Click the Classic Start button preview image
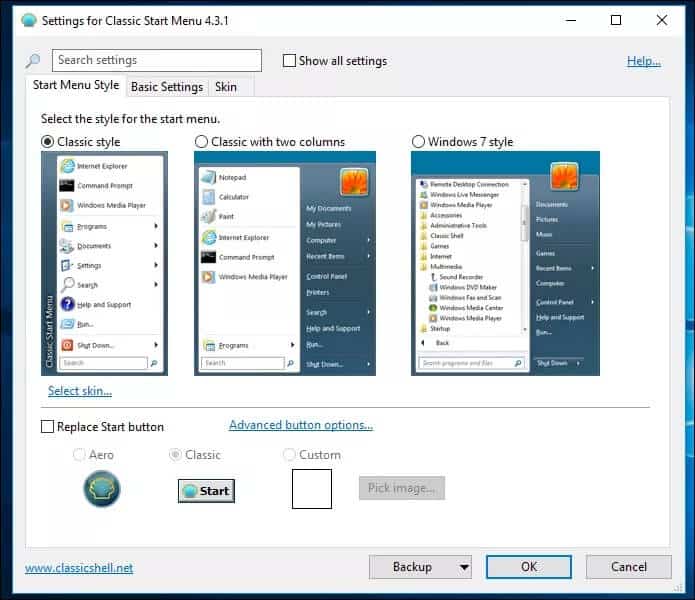The width and height of the screenshot is (695, 600). coord(206,491)
